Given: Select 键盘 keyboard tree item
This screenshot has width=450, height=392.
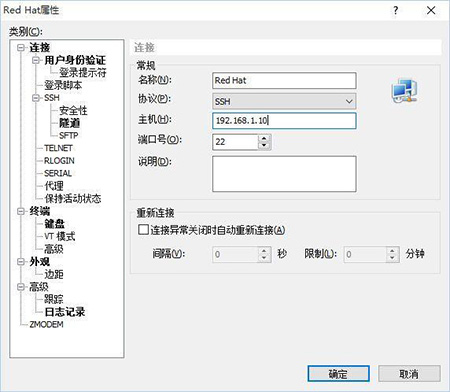Looking at the screenshot, I should click(54, 224).
